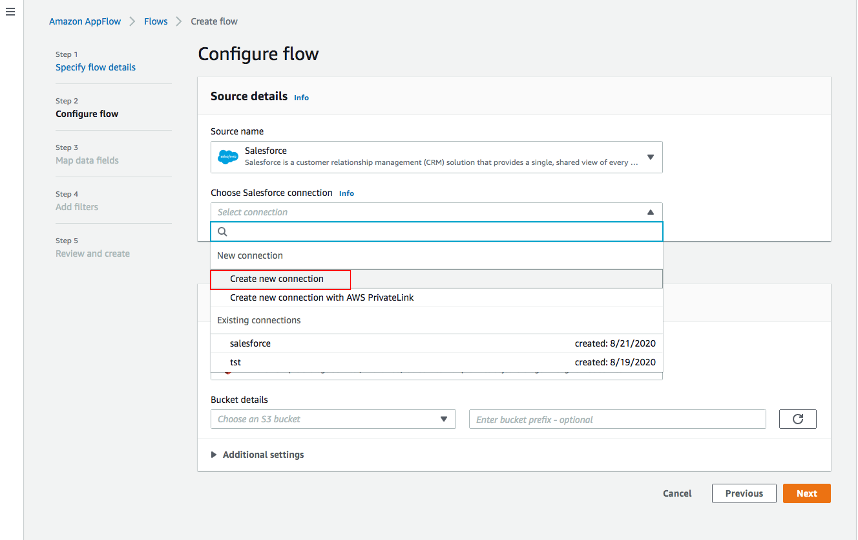Click the Next button
This screenshot has height=540, width=858.
(806, 493)
